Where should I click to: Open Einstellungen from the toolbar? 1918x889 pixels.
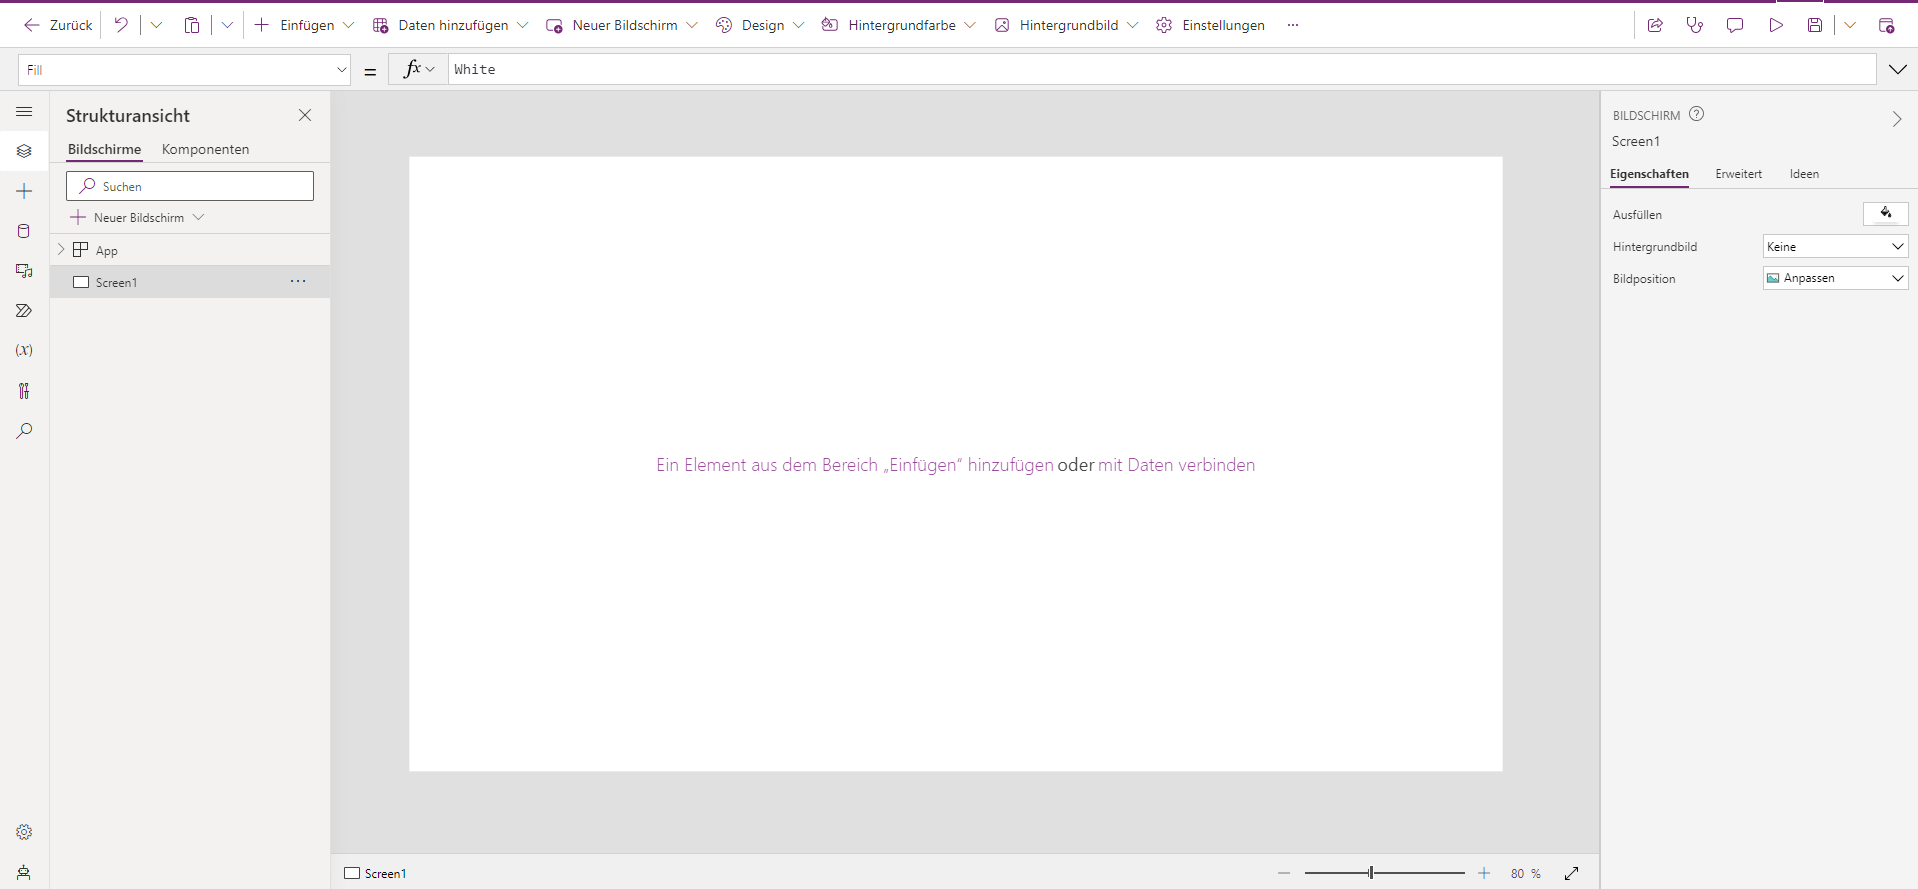coord(1210,25)
